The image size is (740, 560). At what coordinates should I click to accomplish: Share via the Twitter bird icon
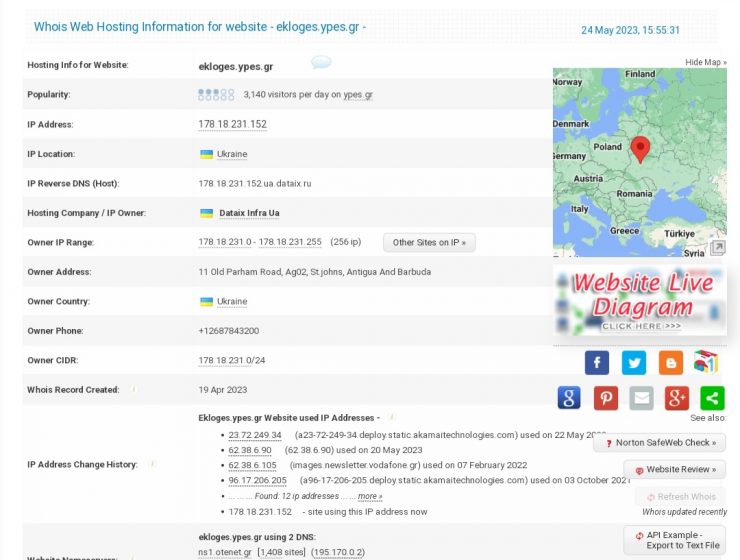point(634,363)
